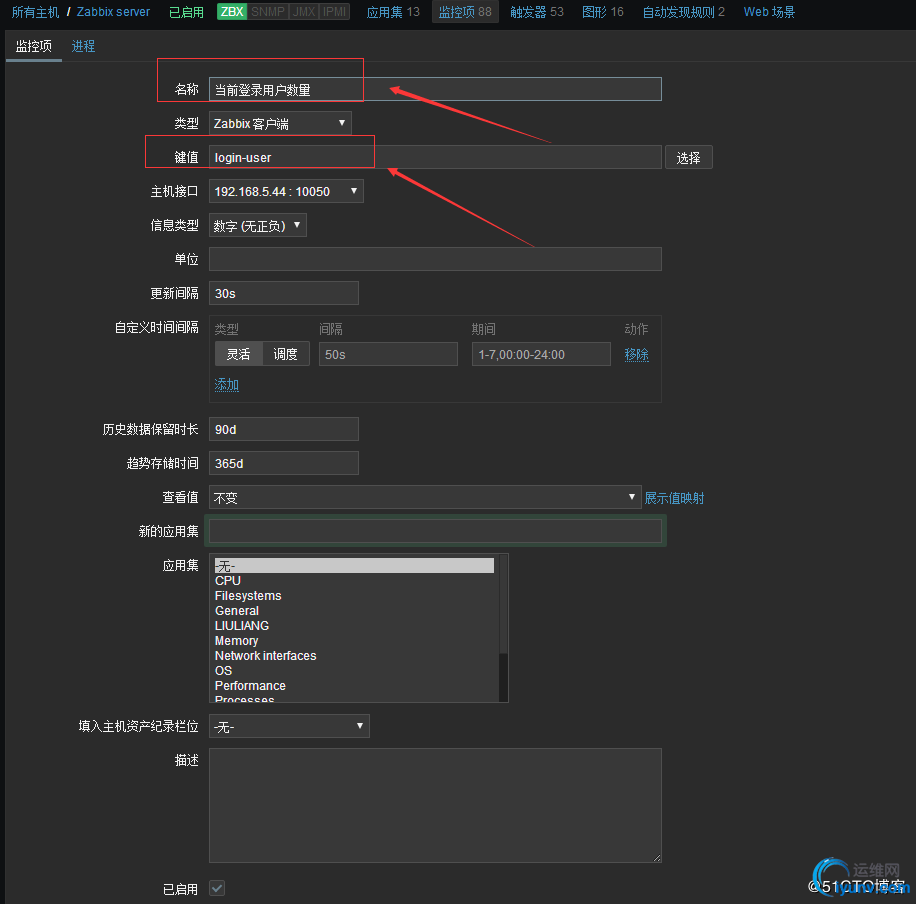Click the 添加 custom interval link
The height and width of the screenshot is (904, 916).
pyautogui.click(x=227, y=384)
